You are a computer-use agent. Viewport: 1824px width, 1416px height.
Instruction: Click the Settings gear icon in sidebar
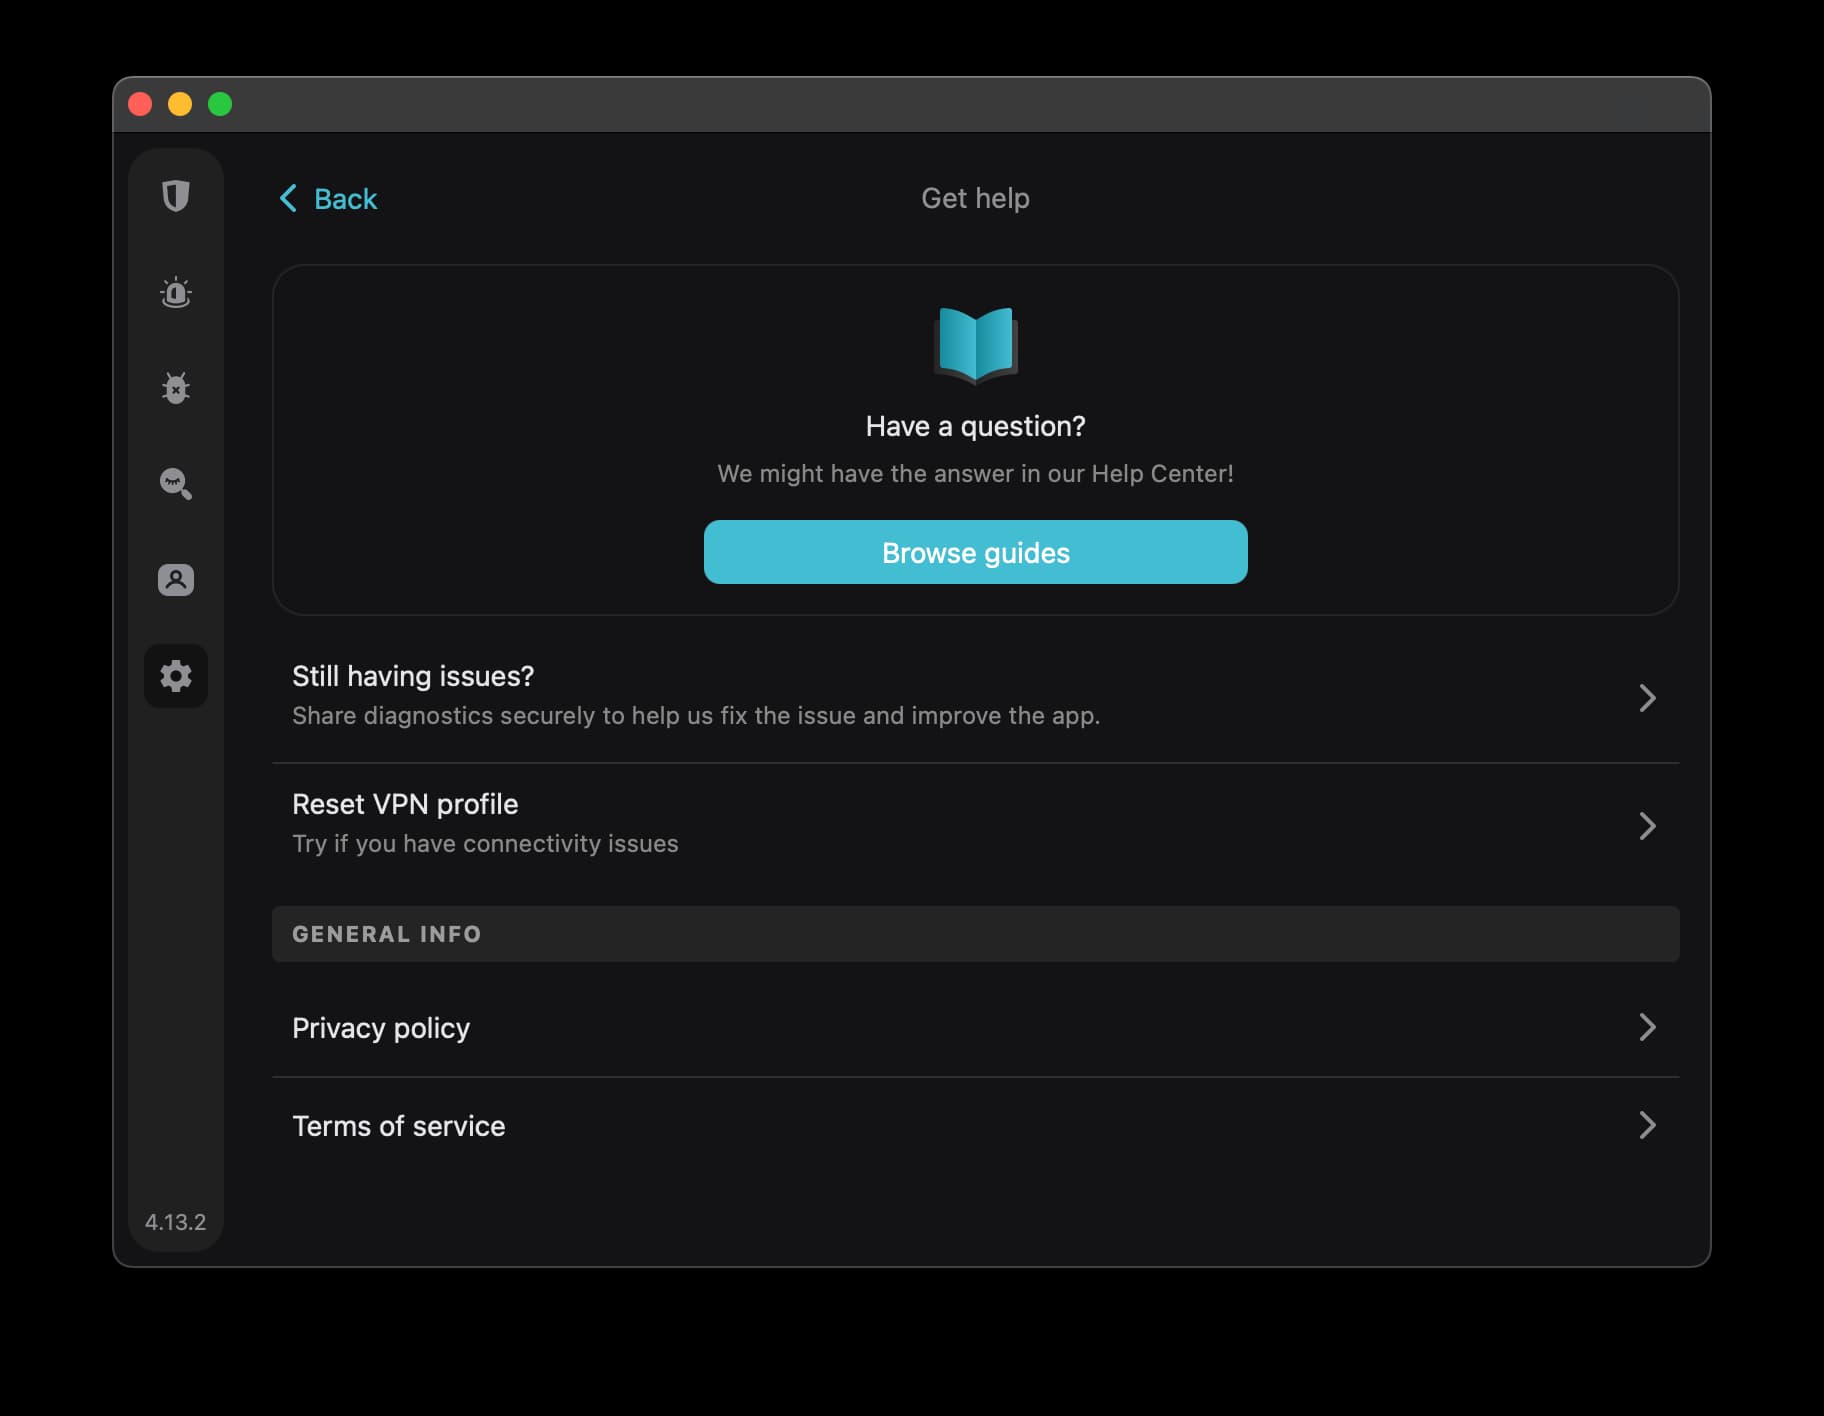(x=176, y=676)
